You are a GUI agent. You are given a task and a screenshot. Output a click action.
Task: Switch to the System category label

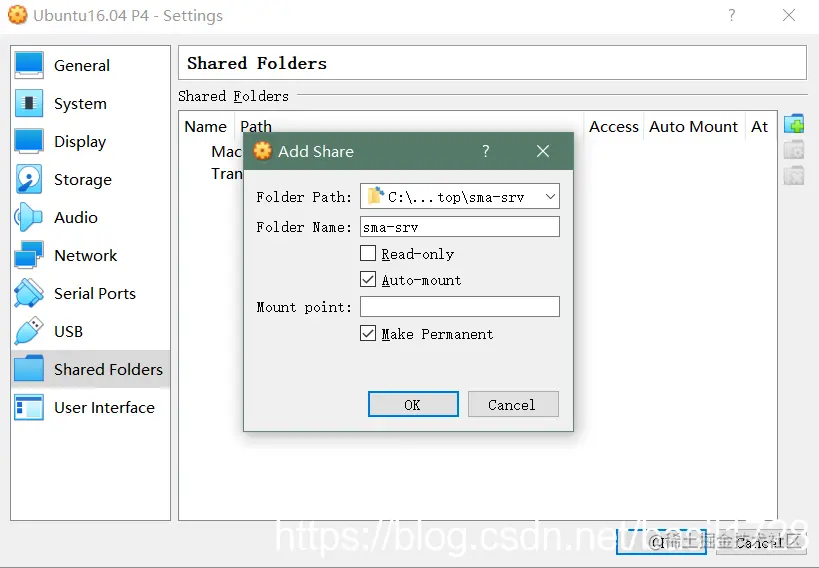tap(80, 104)
